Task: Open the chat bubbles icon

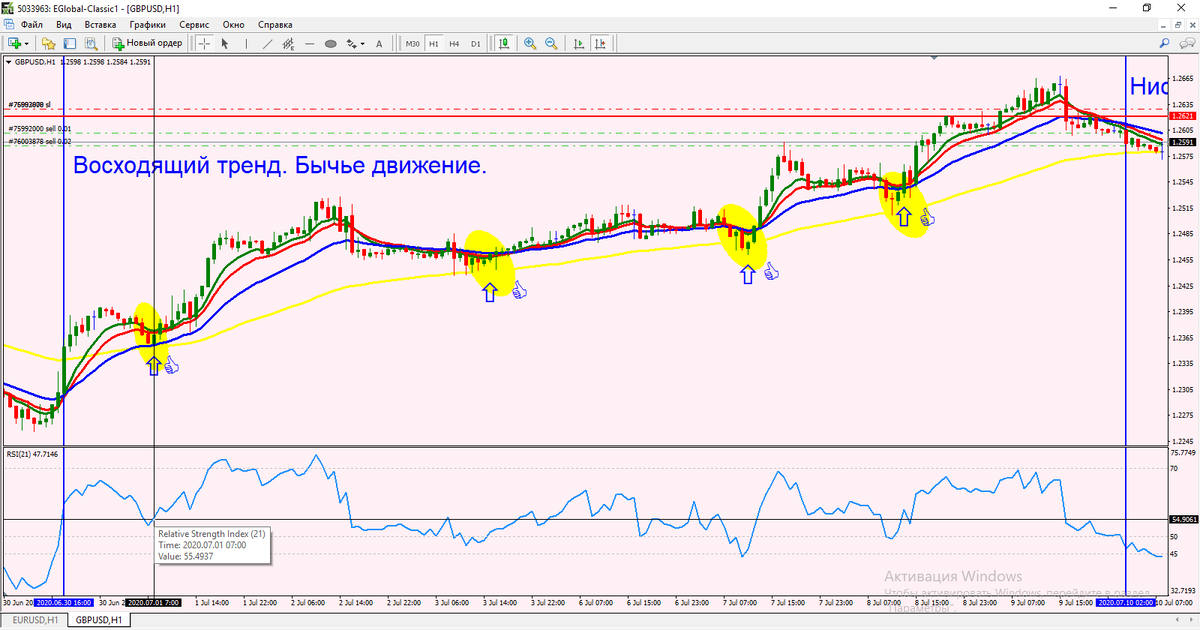Action: [1187, 43]
